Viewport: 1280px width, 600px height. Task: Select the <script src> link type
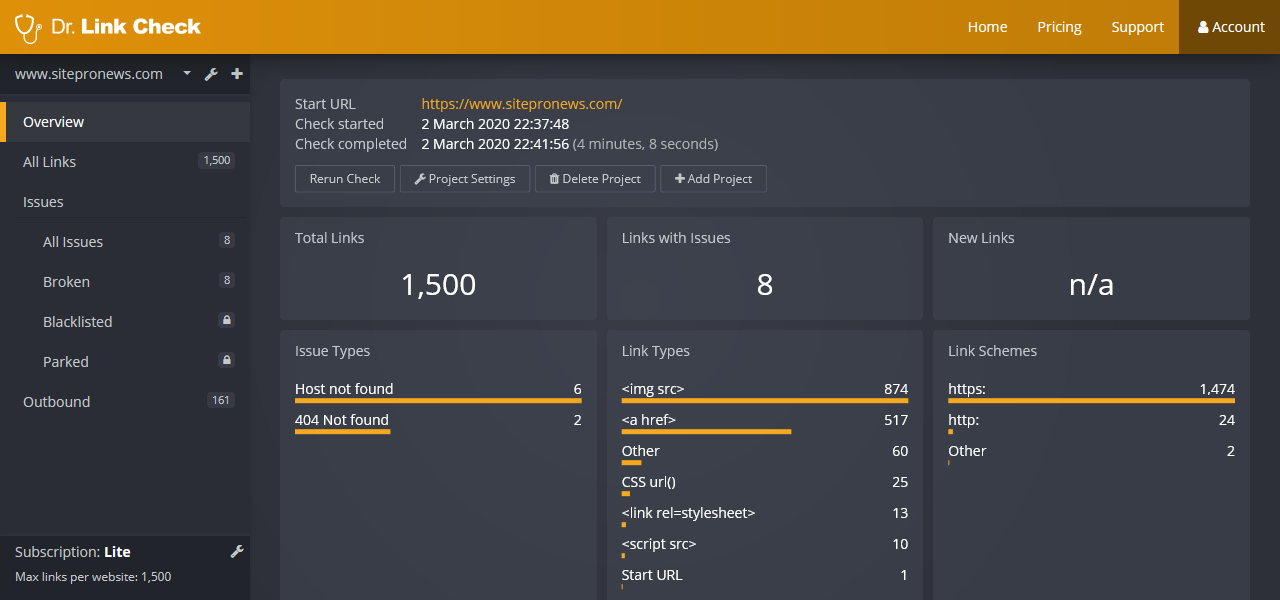coord(765,544)
